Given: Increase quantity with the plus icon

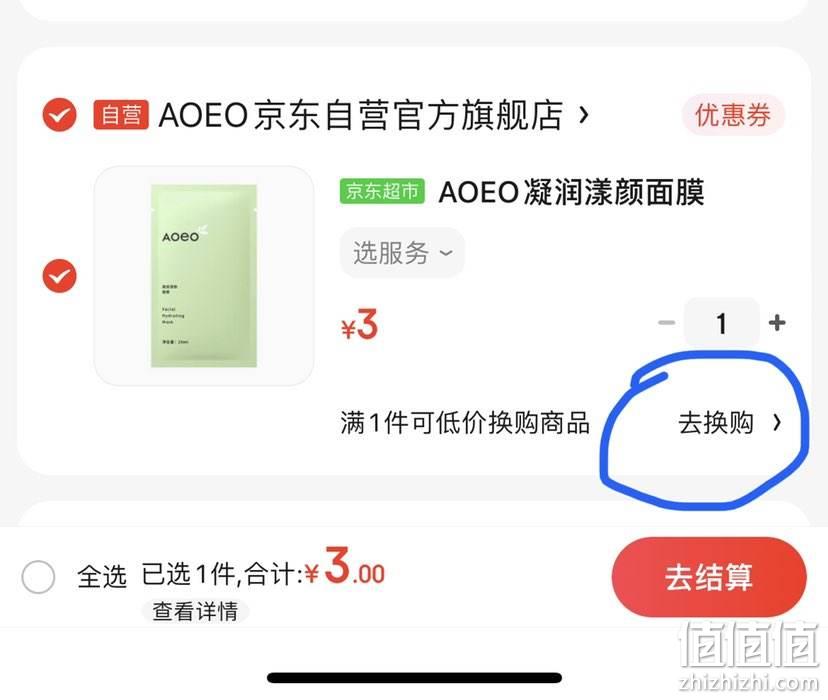Looking at the screenshot, I should [x=777, y=323].
